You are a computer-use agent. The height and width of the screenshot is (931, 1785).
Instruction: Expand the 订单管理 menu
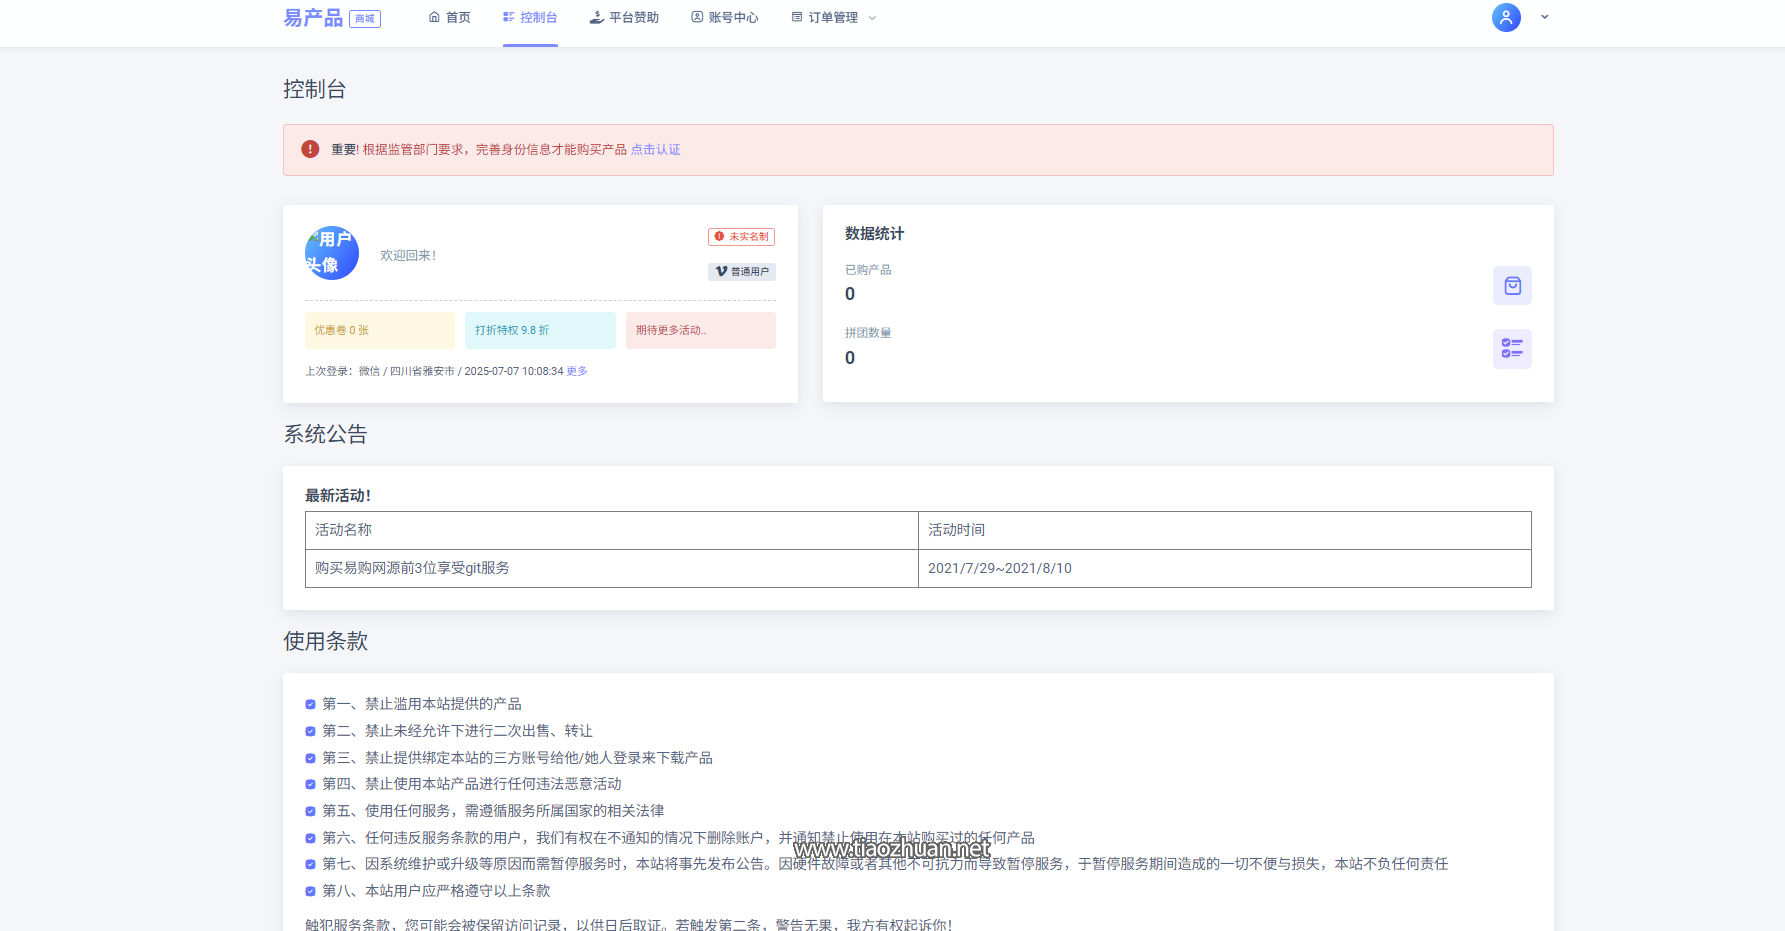tap(834, 18)
